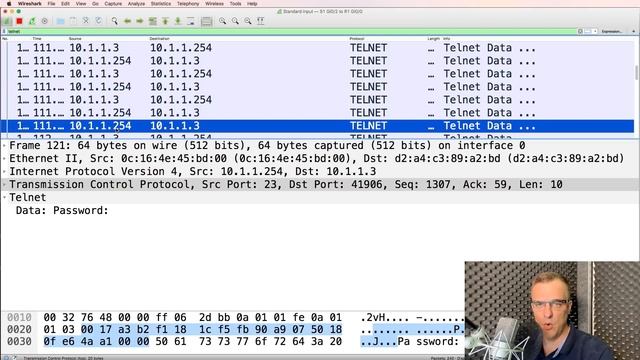Close this capture file with the X icon
This screenshot has height=360, width=640.
[x=86, y=21]
